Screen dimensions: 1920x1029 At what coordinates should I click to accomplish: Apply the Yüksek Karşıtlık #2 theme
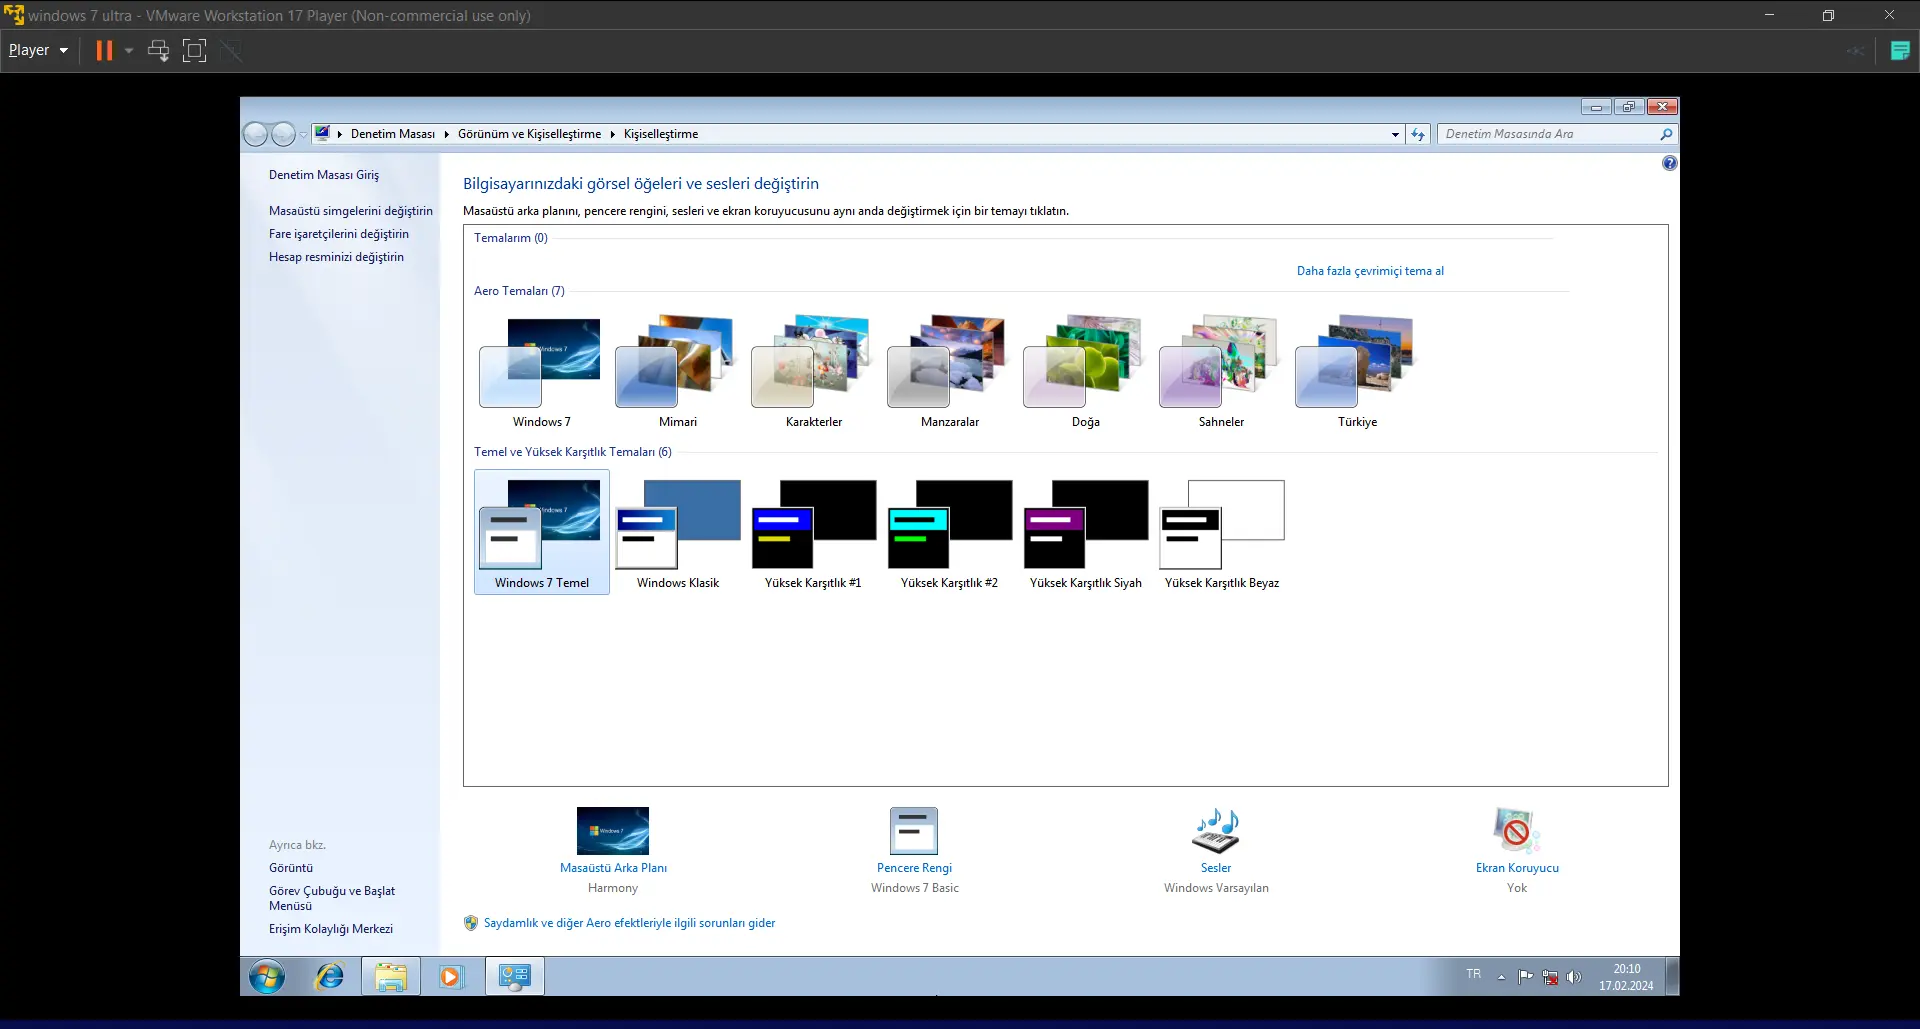click(950, 533)
